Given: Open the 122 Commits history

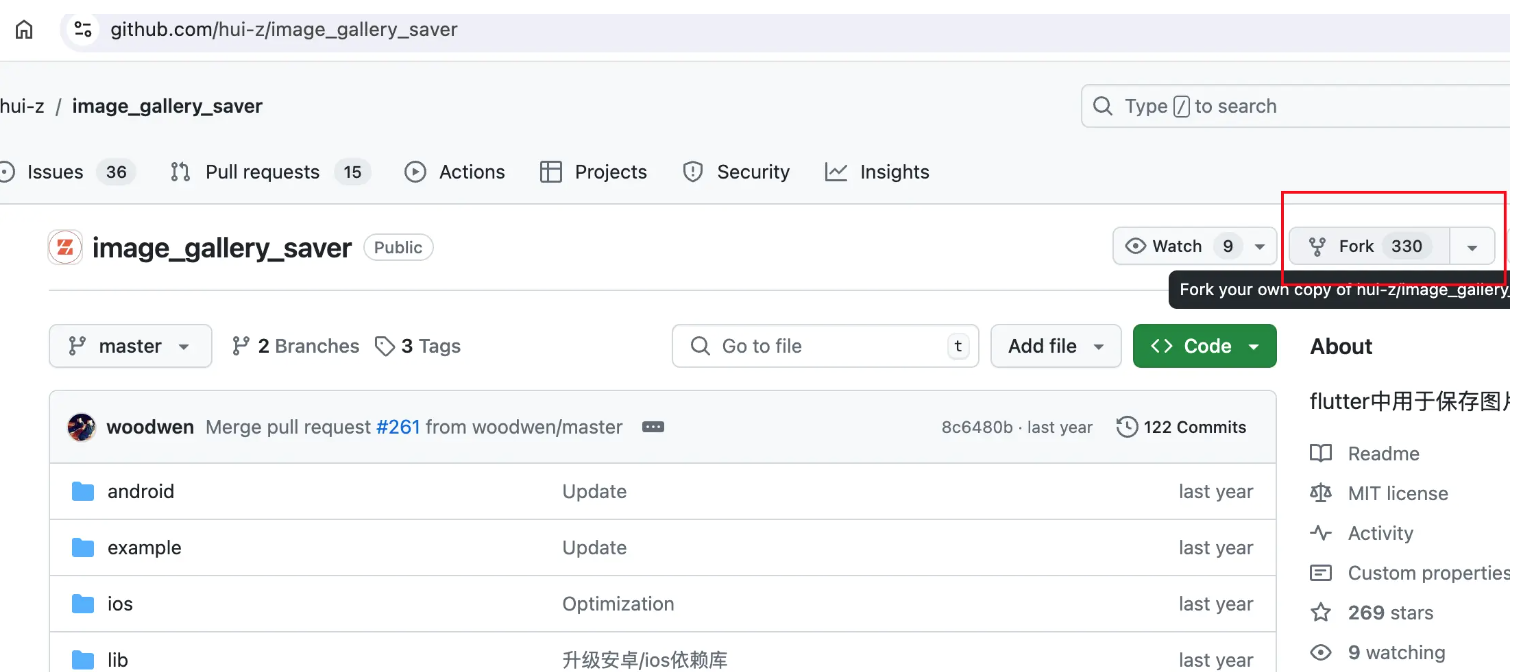Looking at the screenshot, I should [x=1182, y=427].
